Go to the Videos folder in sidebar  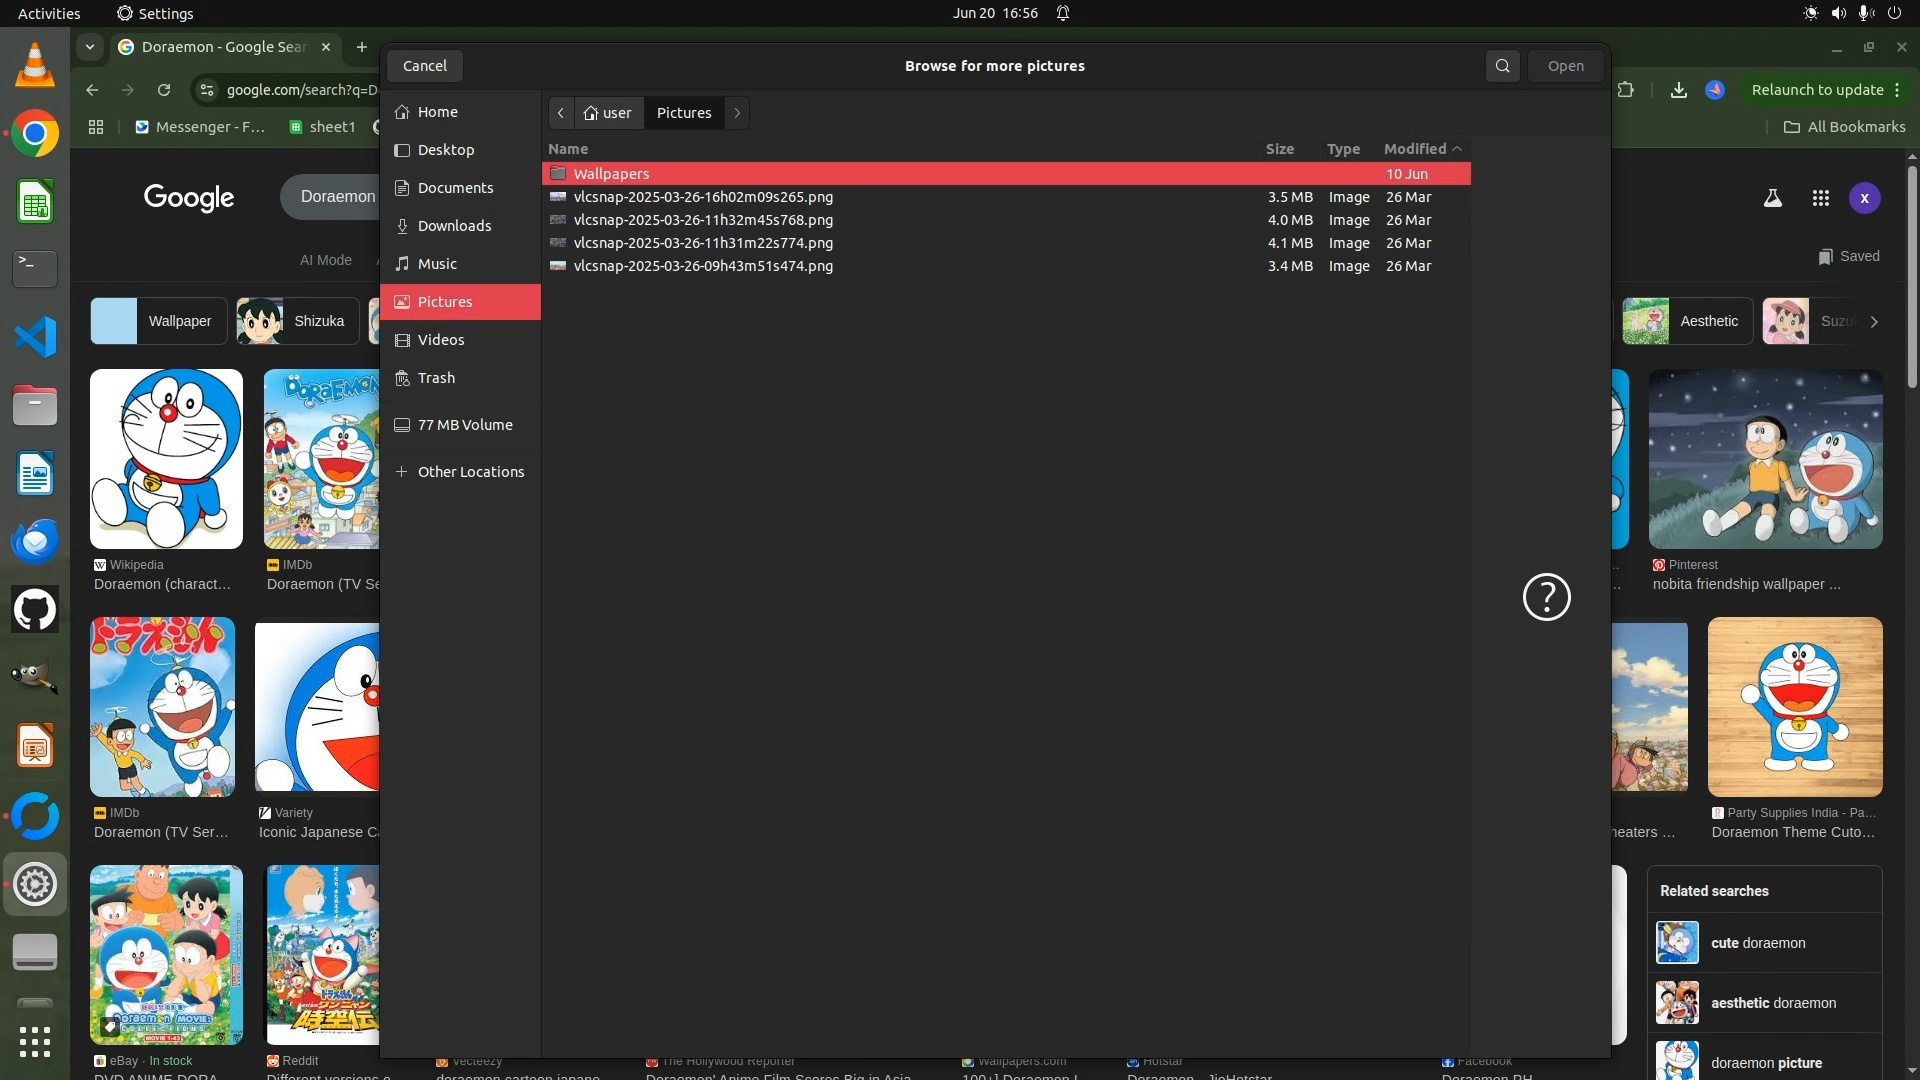(x=441, y=340)
